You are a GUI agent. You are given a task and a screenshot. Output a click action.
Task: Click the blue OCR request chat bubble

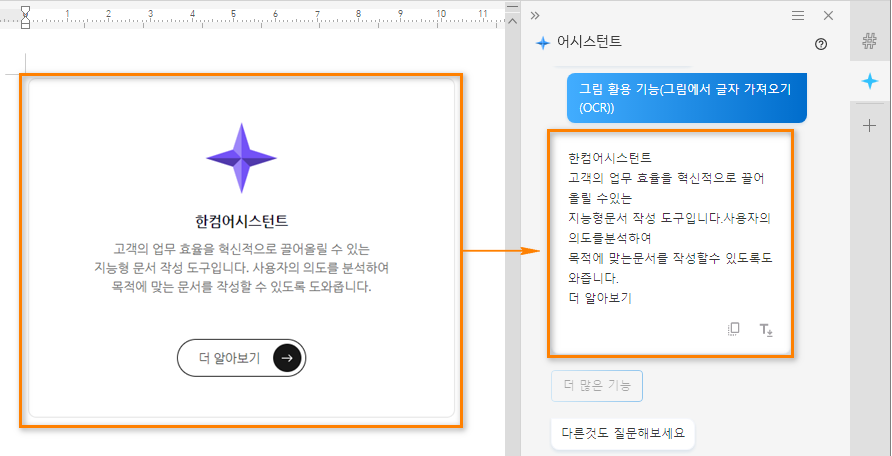(x=687, y=98)
